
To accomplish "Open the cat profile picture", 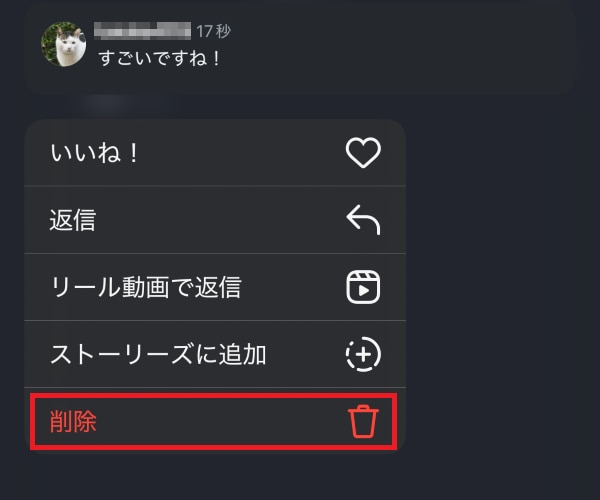I will point(64,44).
